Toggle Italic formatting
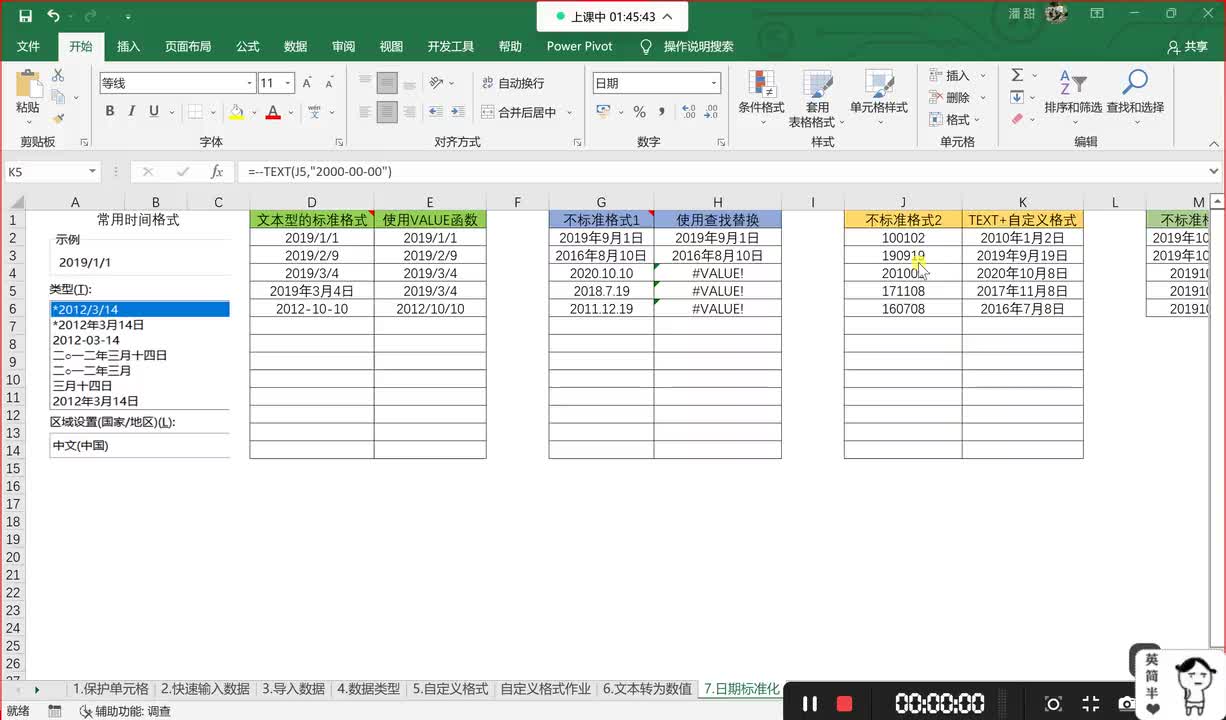 [x=132, y=112]
